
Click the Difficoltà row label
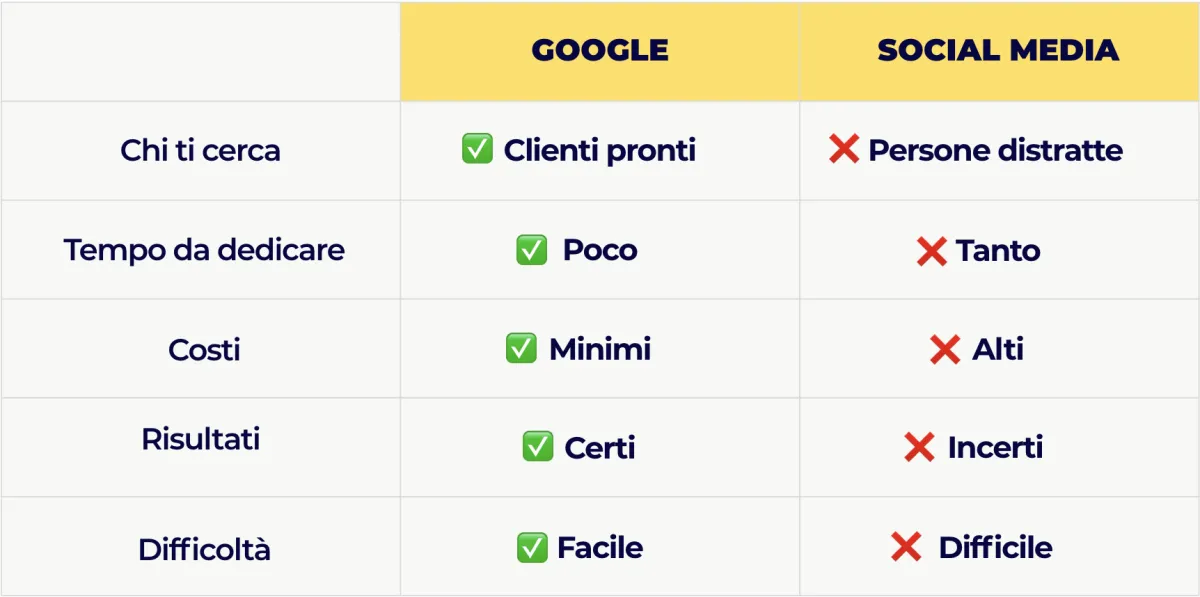tap(204, 549)
